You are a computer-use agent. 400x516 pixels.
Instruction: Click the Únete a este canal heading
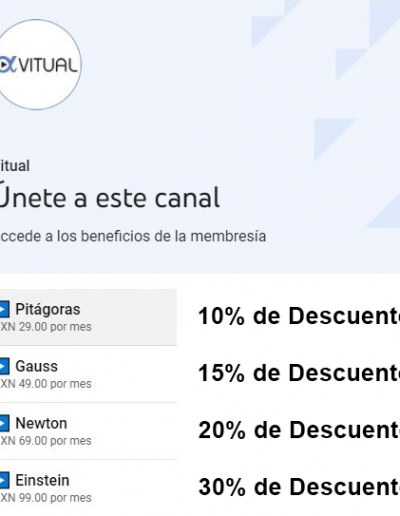coord(110,197)
